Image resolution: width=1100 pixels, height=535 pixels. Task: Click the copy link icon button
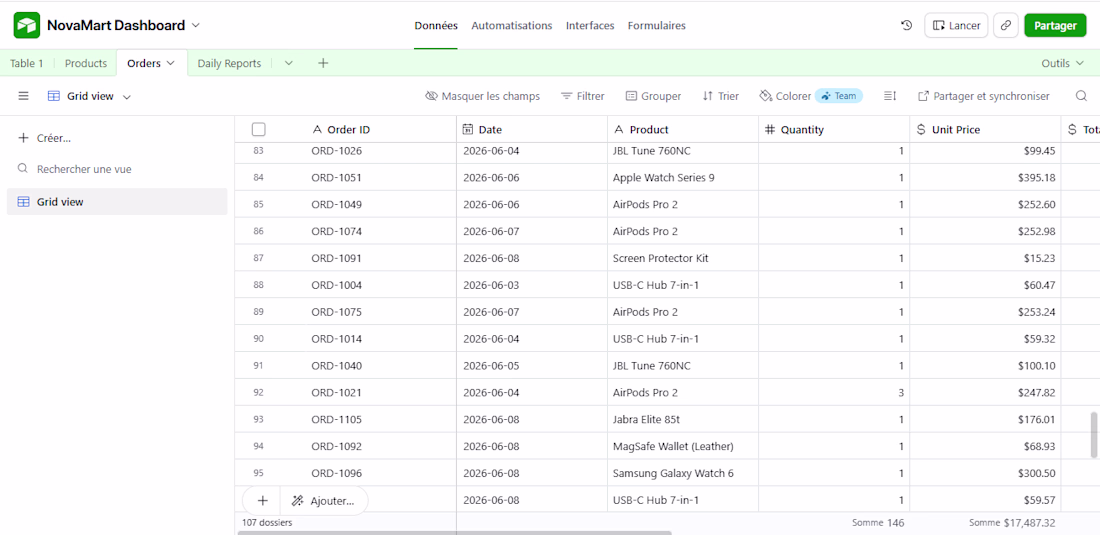[x=1006, y=25]
